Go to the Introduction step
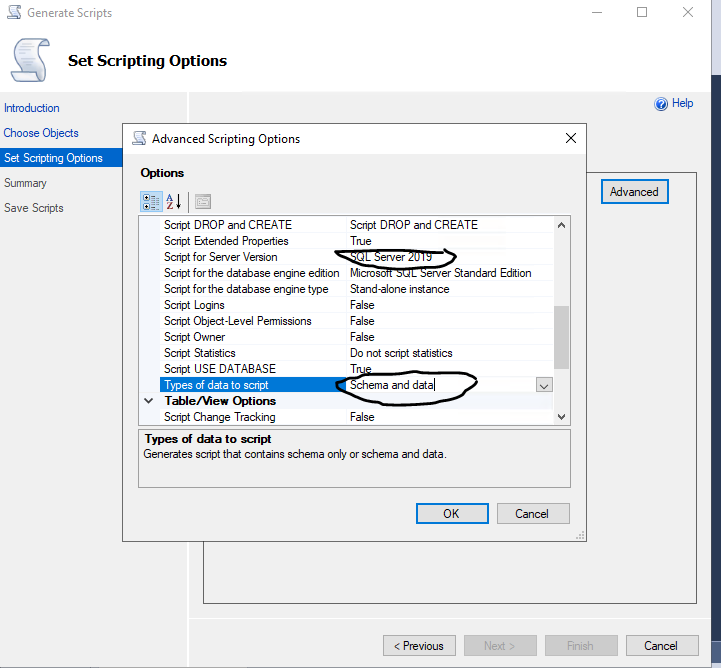The width and height of the screenshot is (721, 668). click(32, 108)
